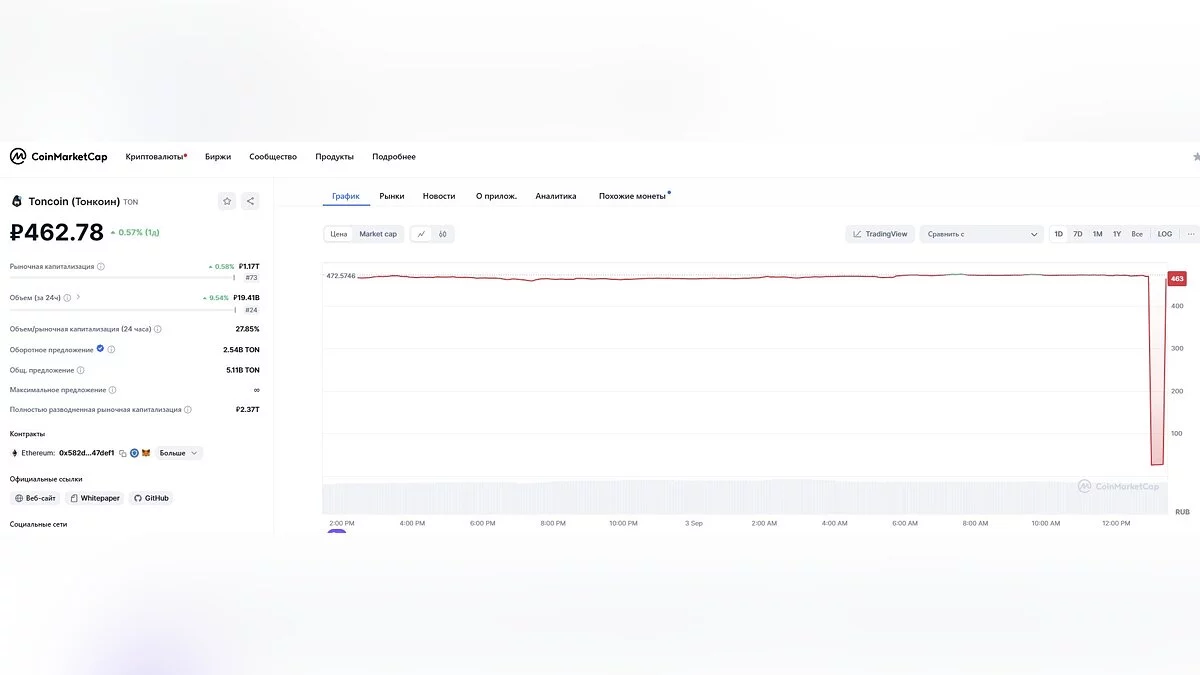Open the Whitepaper link

pos(95,498)
